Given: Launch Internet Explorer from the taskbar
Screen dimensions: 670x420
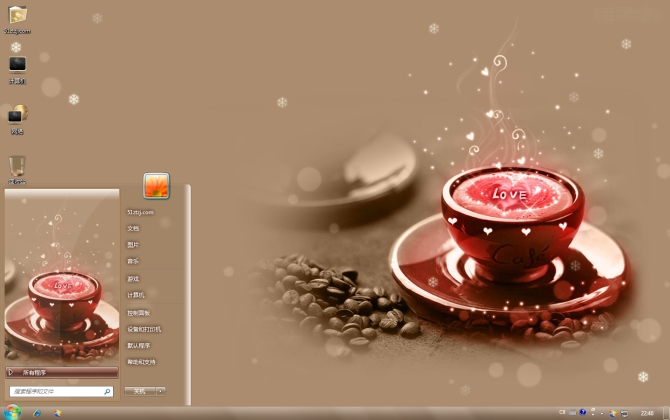Looking at the screenshot, I should [x=37, y=413].
